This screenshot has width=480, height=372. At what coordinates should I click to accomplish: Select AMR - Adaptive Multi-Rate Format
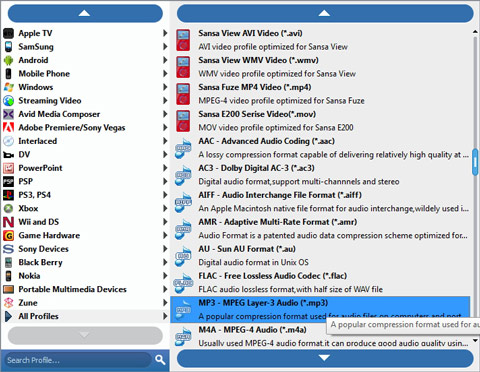coord(320,229)
